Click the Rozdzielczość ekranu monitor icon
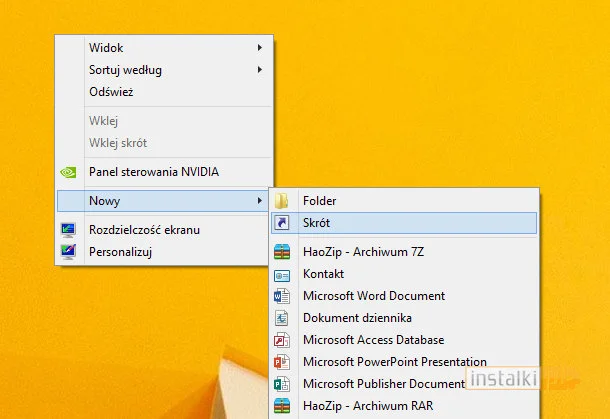Screen dimensions: 610x419 [68, 230]
